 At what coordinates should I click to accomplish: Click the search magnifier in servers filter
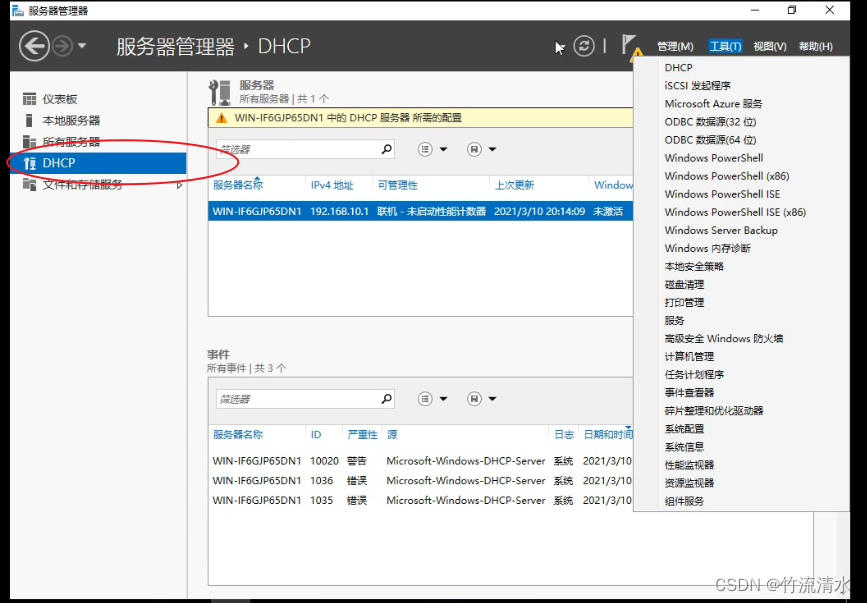(x=387, y=149)
